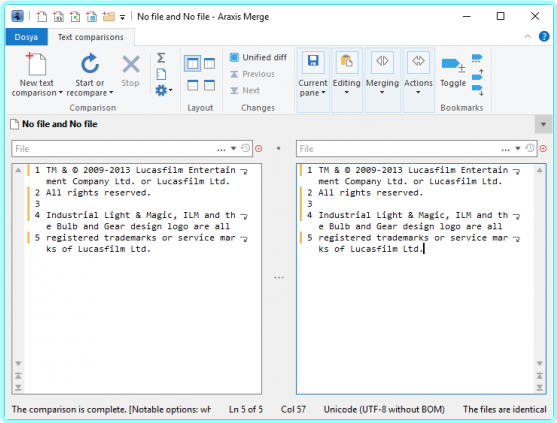This screenshot has width=557, height=423.
Task: Open the Current pane dropdown menu
Action: pyautogui.click(x=313, y=80)
